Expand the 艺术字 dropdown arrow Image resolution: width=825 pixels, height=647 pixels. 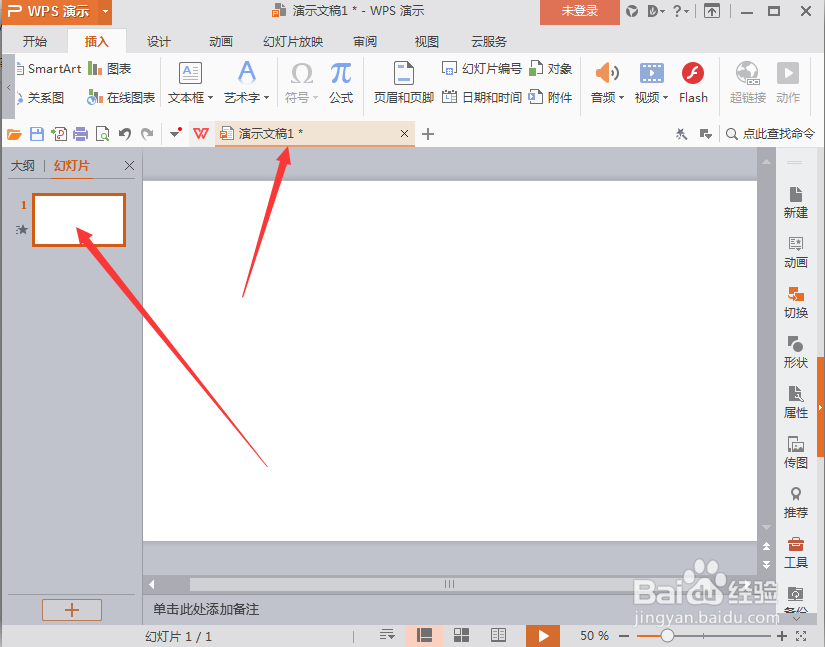point(267,98)
